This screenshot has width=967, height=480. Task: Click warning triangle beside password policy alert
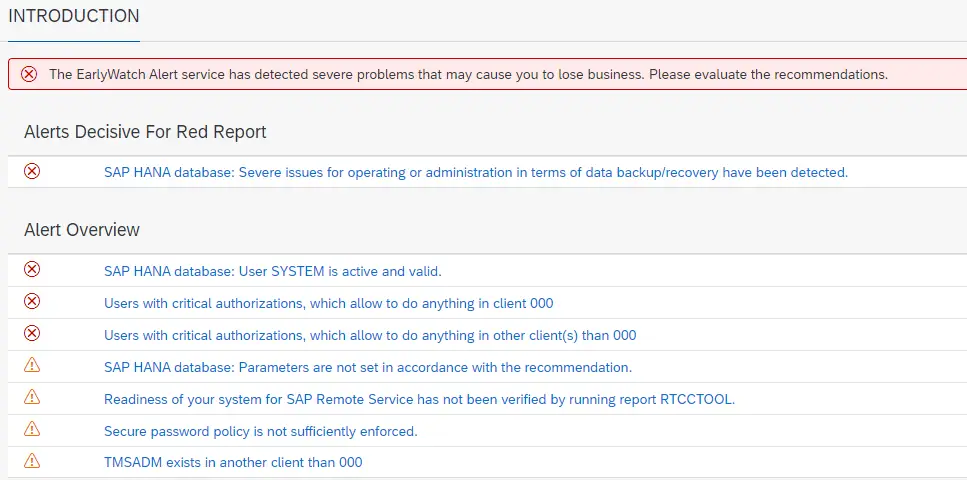coord(32,429)
